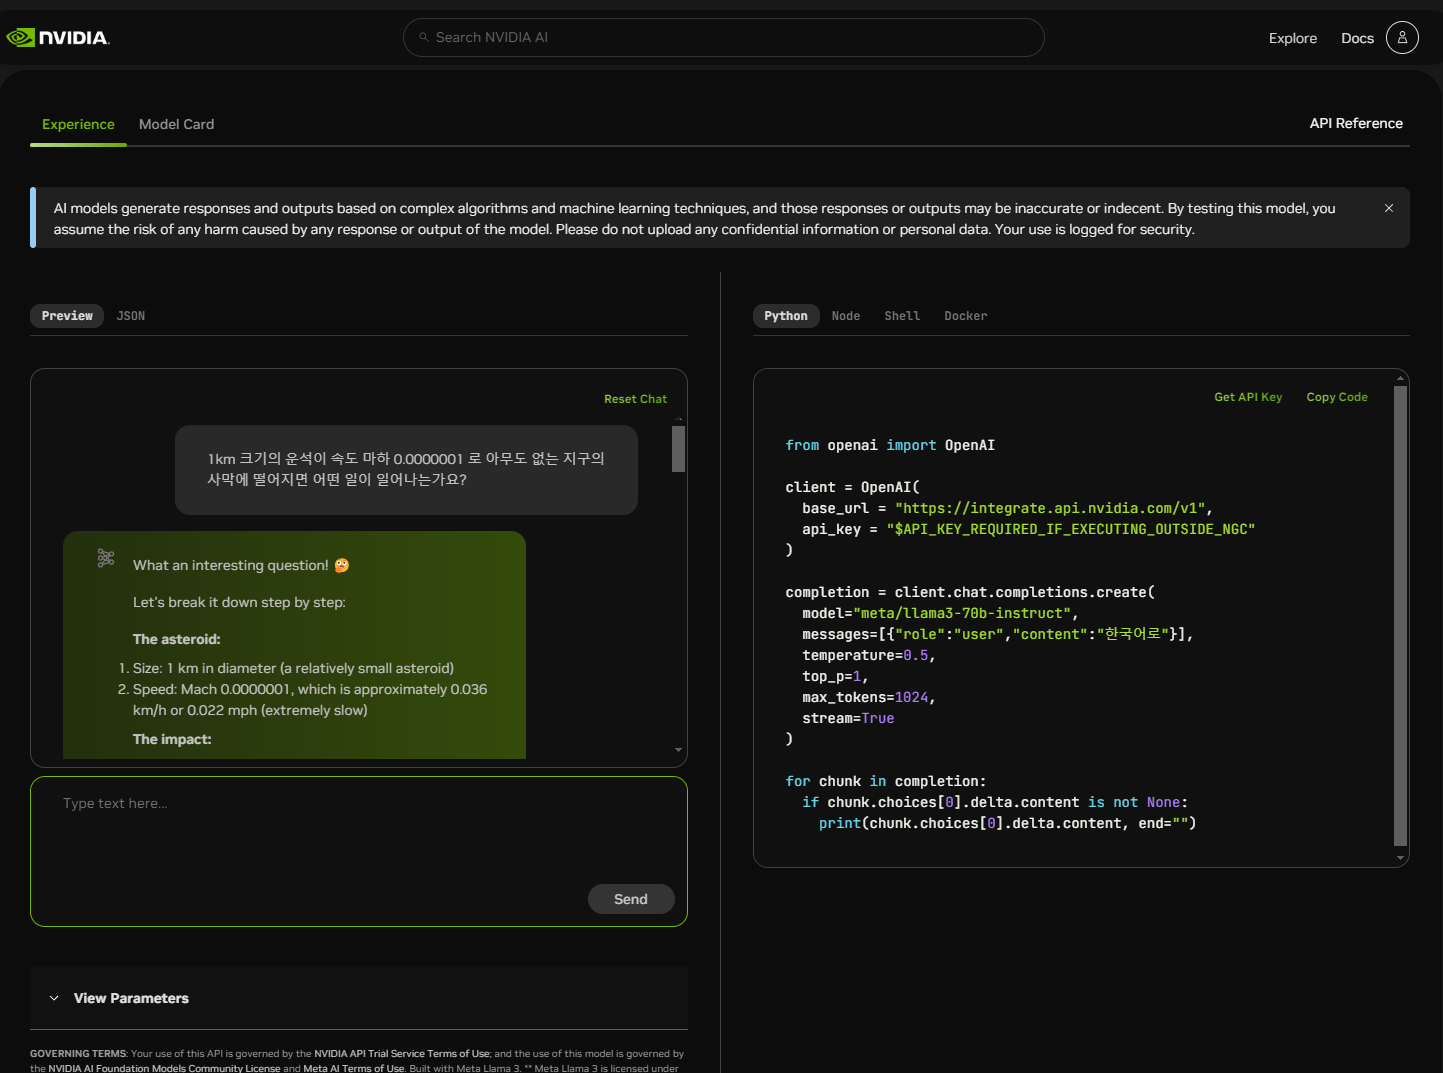Viewport: 1443px width, 1073px height.
Task: Open the Explore menu
Action: pos(1293,38)
